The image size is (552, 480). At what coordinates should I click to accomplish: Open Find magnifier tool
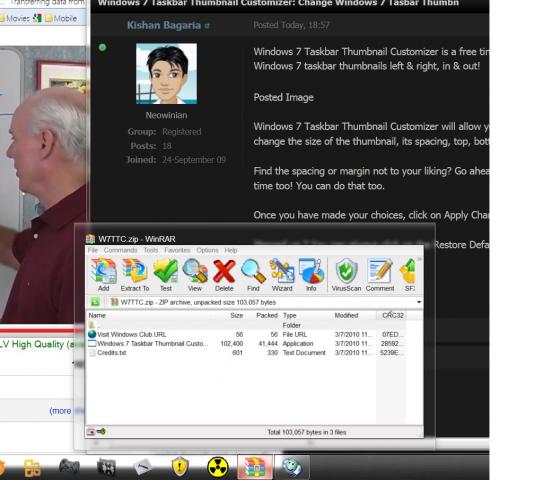[253, 275]
